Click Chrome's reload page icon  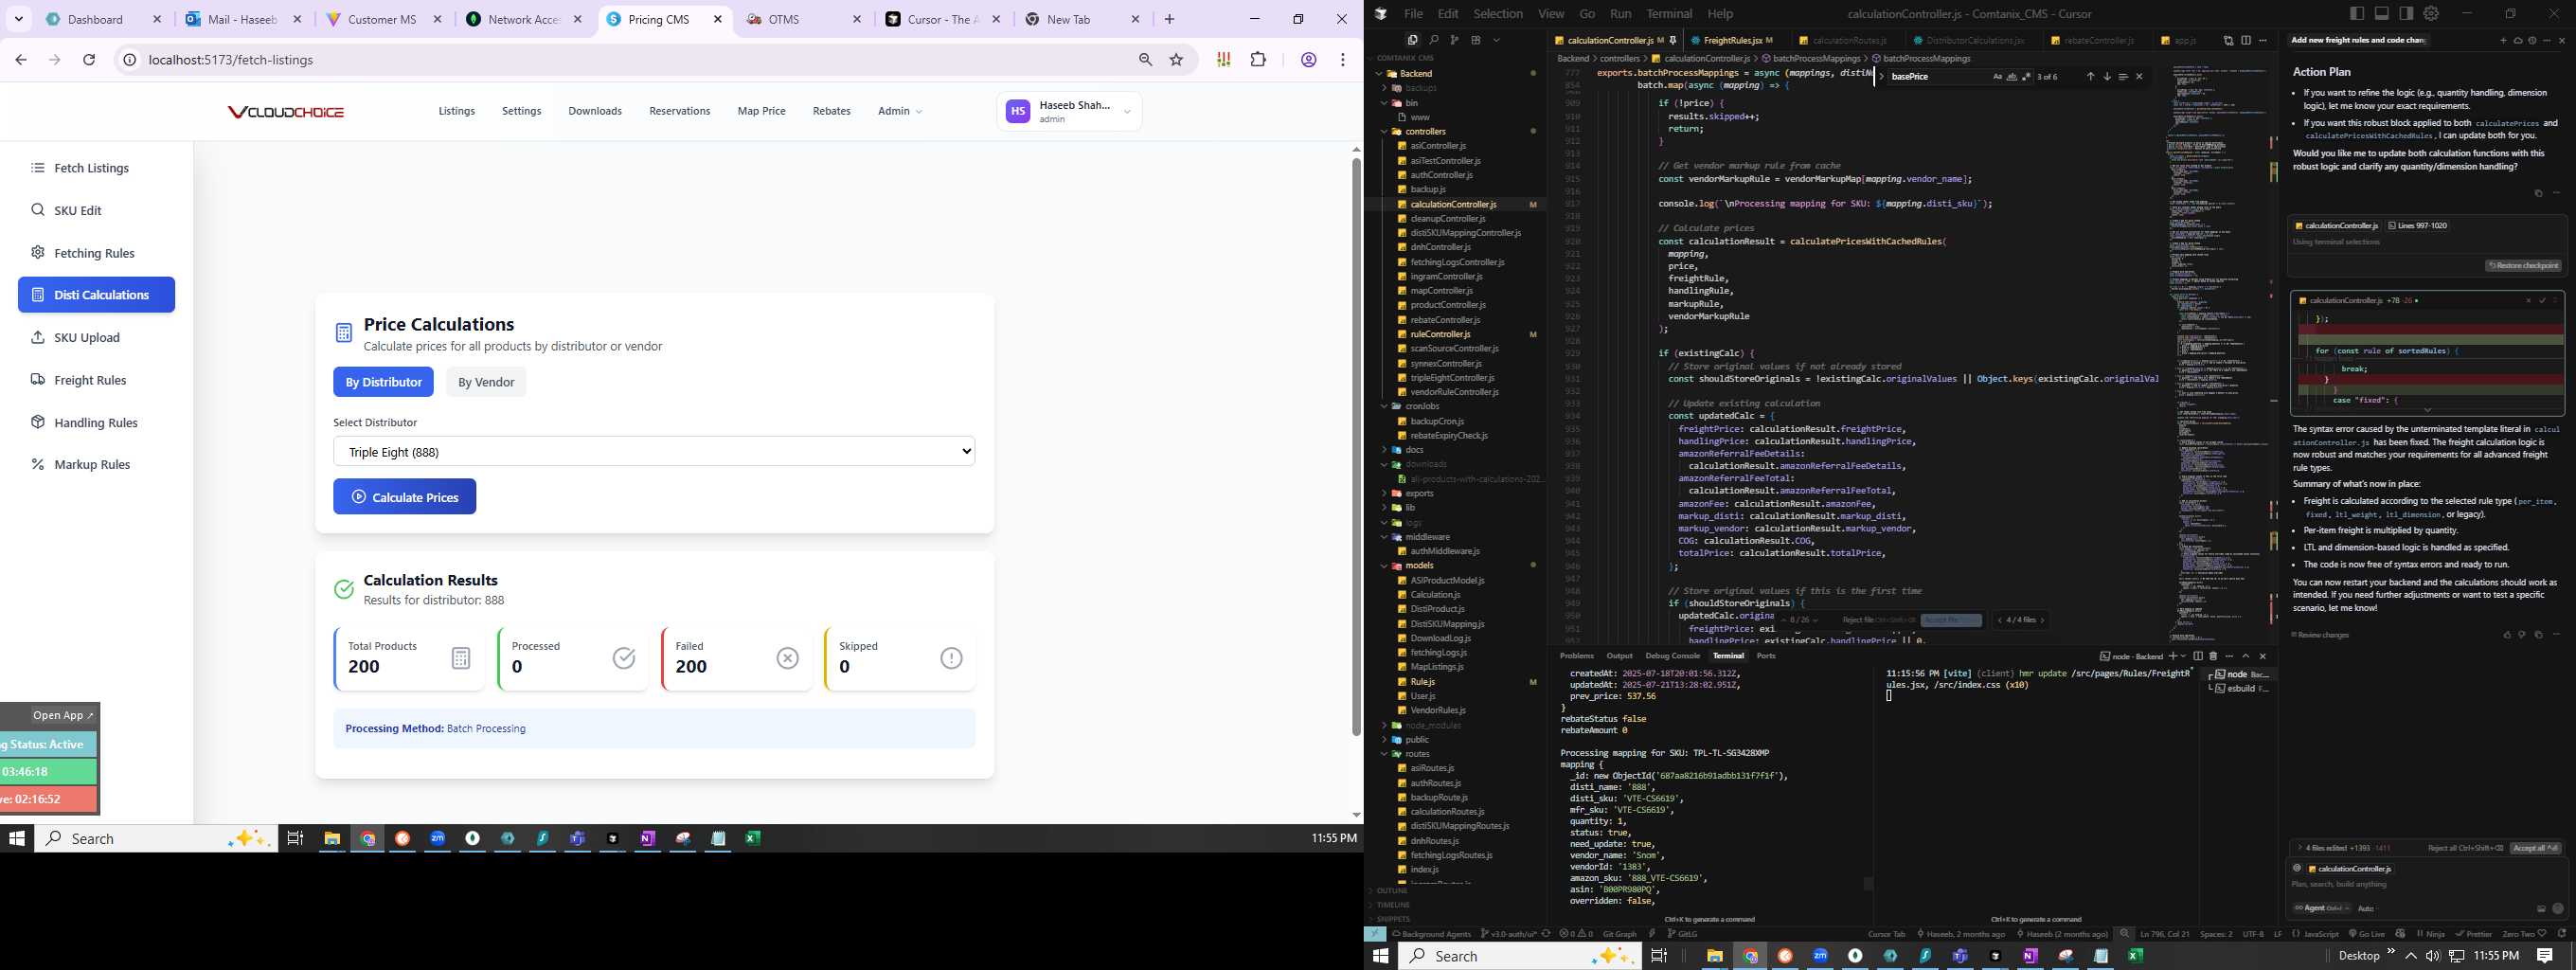(89, 60)
